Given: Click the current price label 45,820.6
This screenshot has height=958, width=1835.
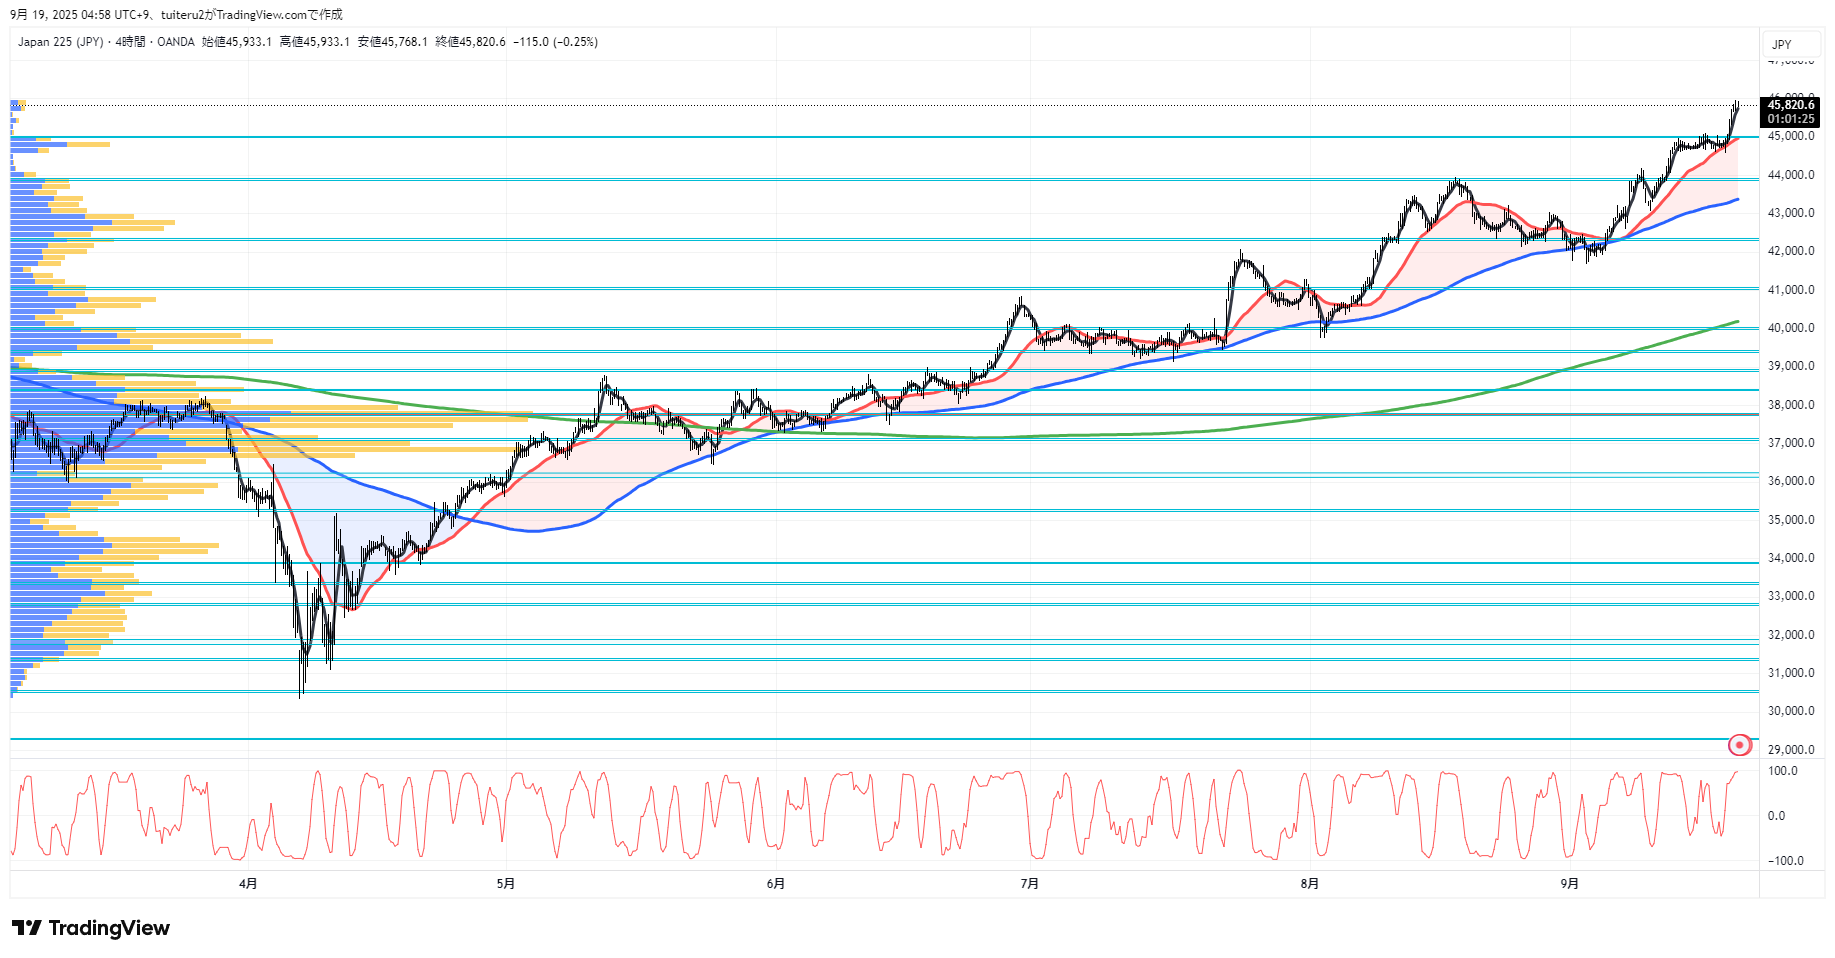Looking at the screenshot, I should pos(1790,105).
